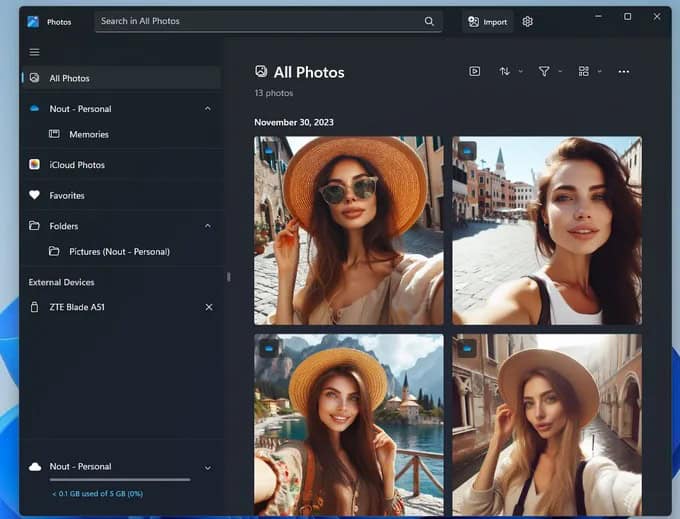
Task: Click OneDrive cloud badge on top-right photo
Action: (467, 151)
